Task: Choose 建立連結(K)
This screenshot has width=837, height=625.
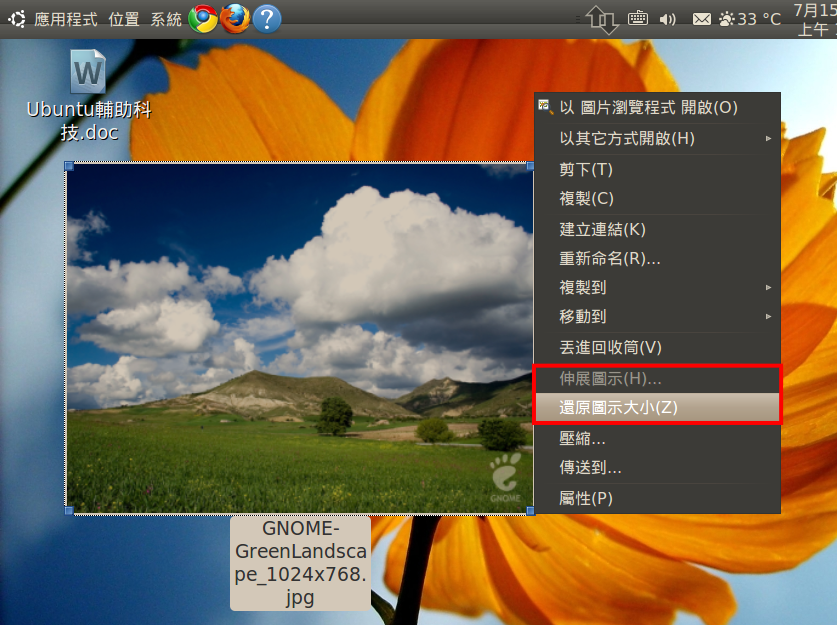Action: 657,230
